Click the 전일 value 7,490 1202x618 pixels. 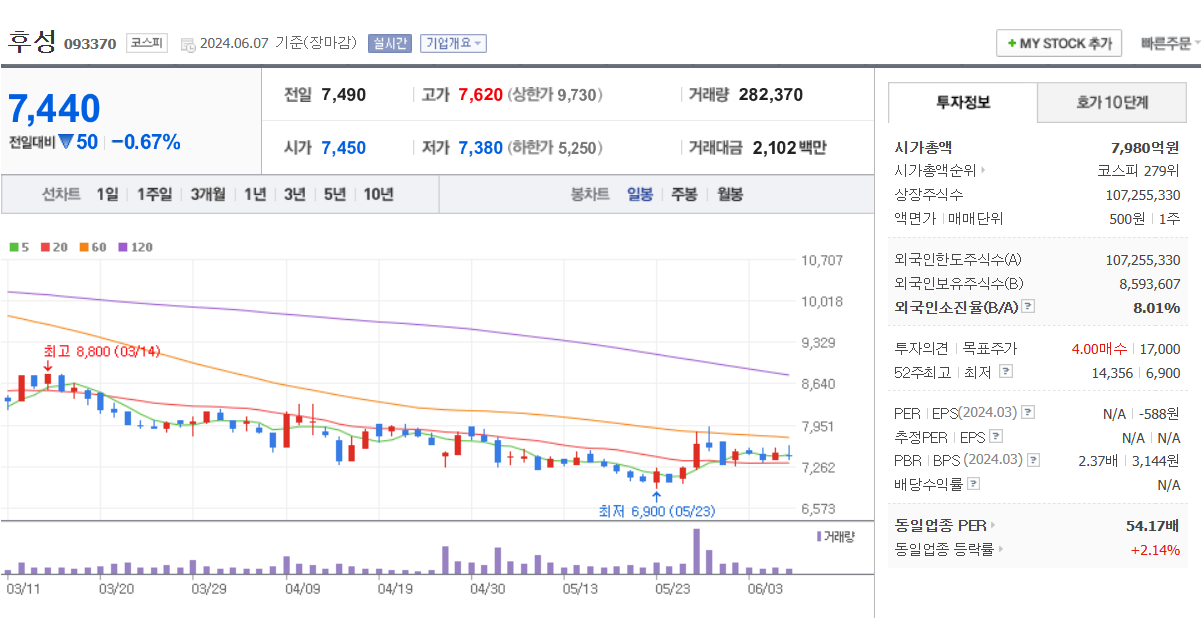[x=343, y=95]
